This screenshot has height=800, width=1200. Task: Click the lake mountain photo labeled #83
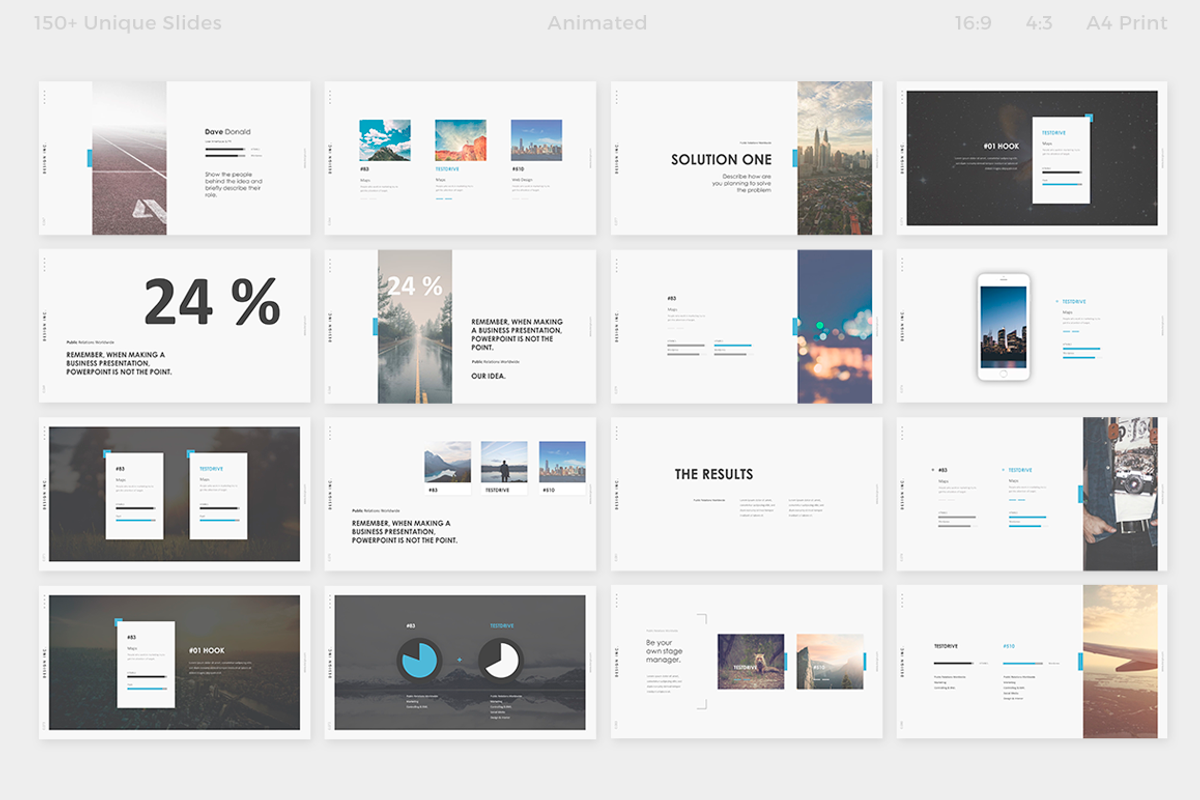point(447,463)
